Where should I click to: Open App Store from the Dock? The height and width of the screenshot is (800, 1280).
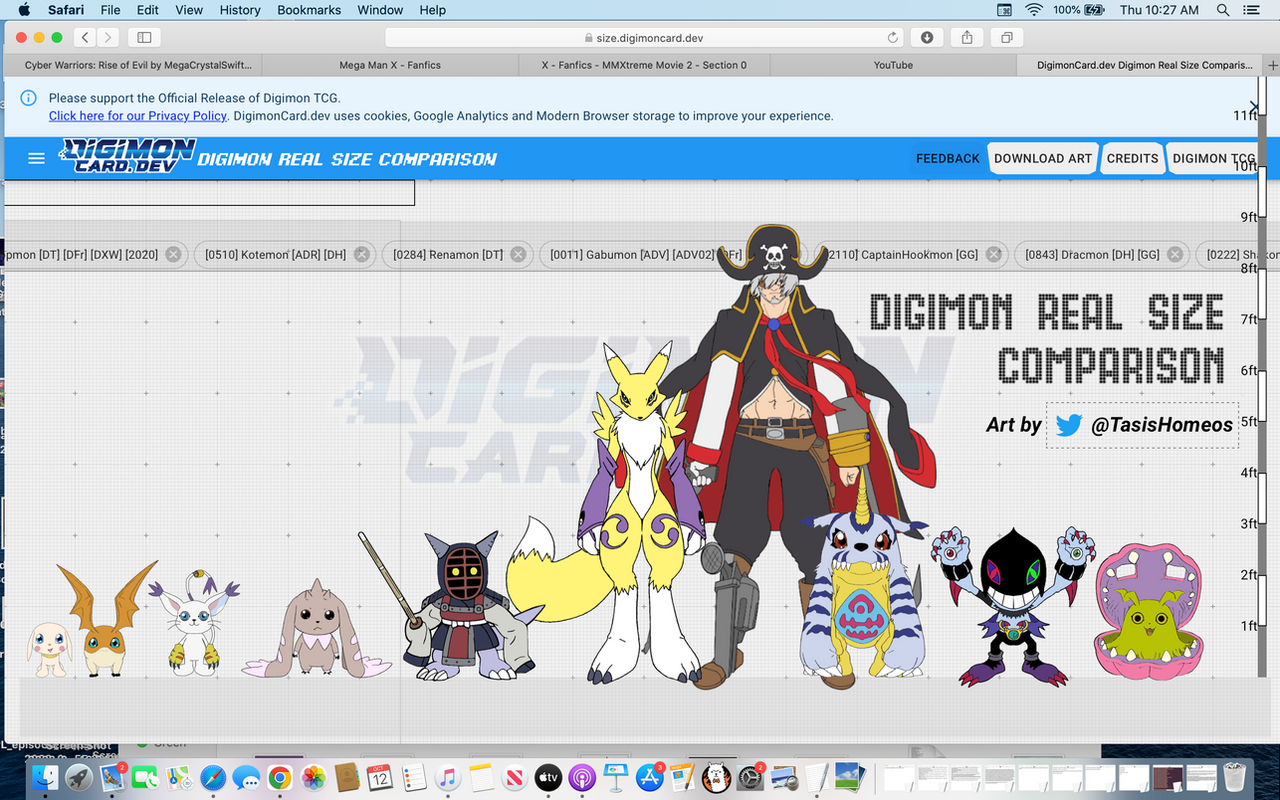[x=650, y=777]
